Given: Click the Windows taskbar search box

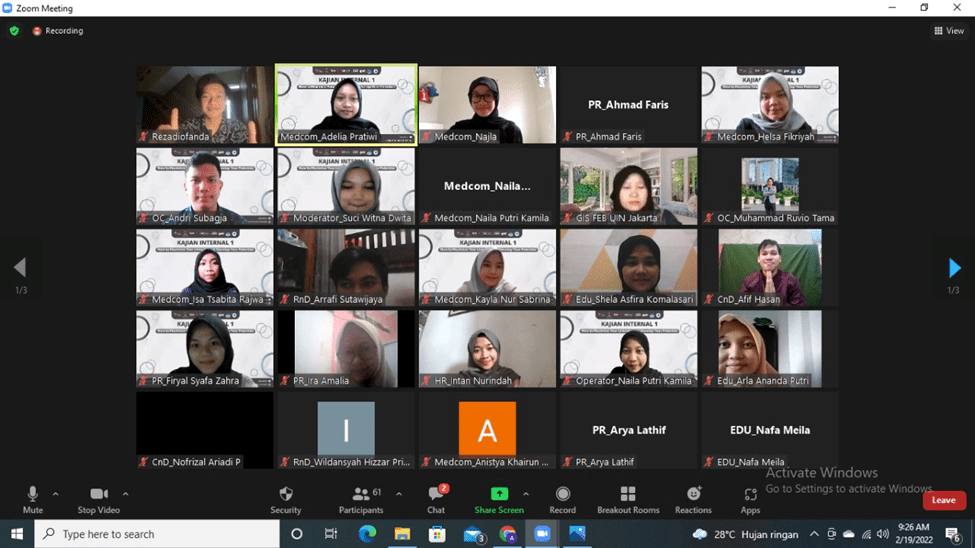Looking at the screenshot, I should tap(158, 534).
